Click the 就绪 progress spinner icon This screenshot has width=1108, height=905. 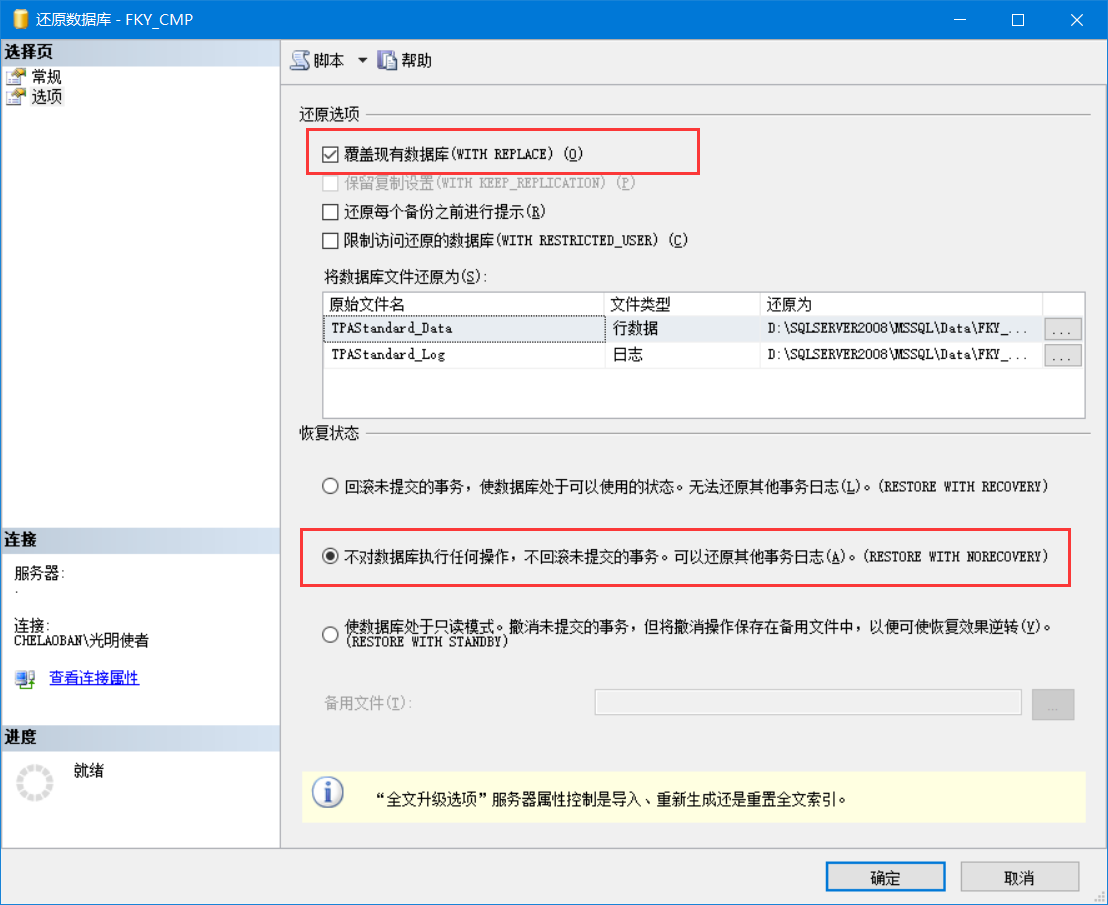point(34,783)
